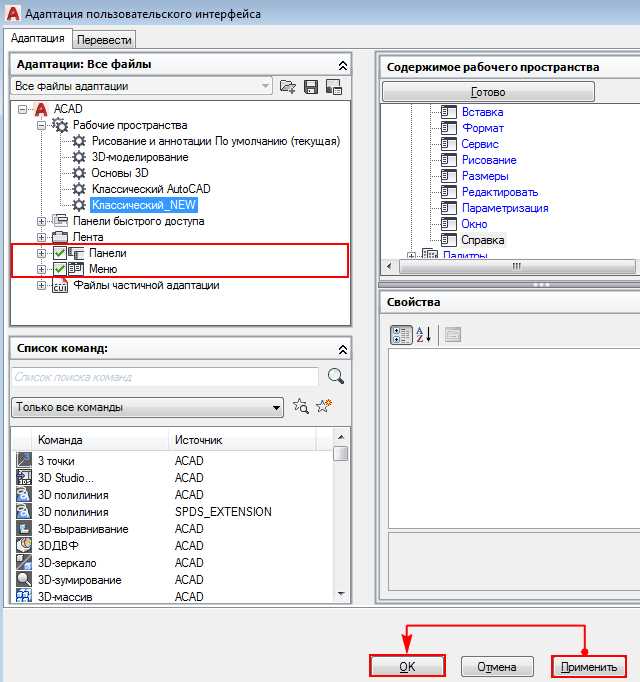Click the gear icon of Основы 3D
This screenshot has width=640, height=682.
point(79,173)
